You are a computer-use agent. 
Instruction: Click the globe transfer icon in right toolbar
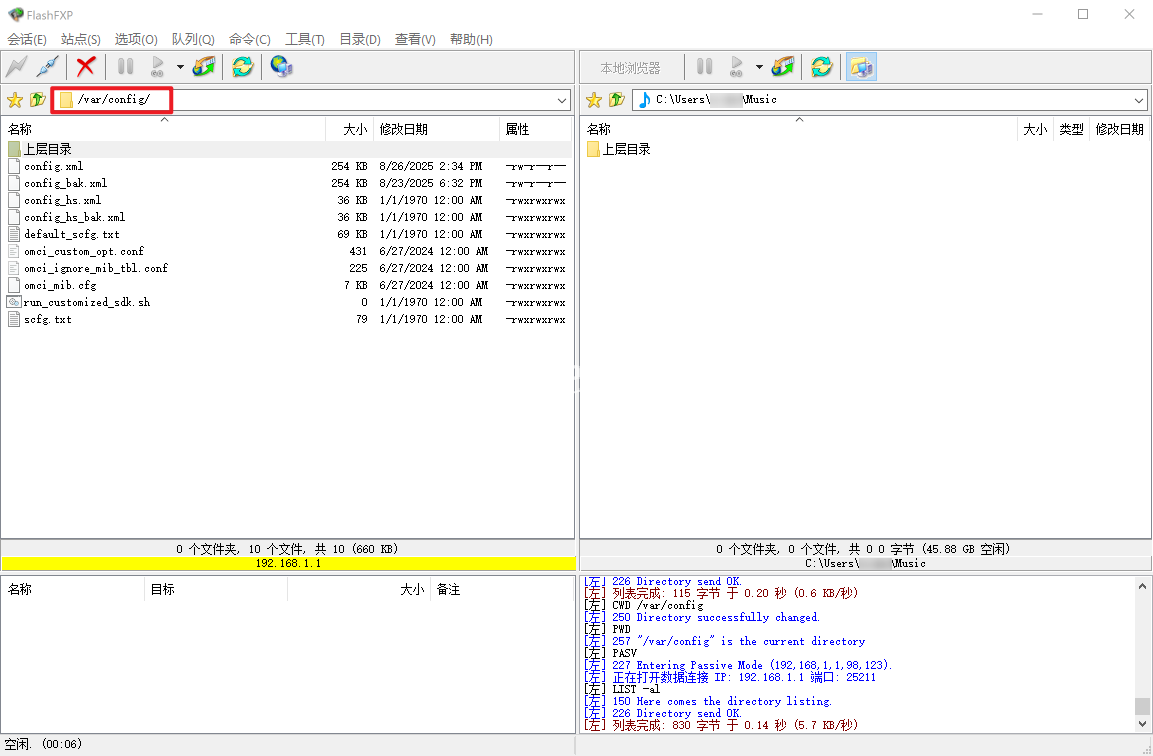782,67
